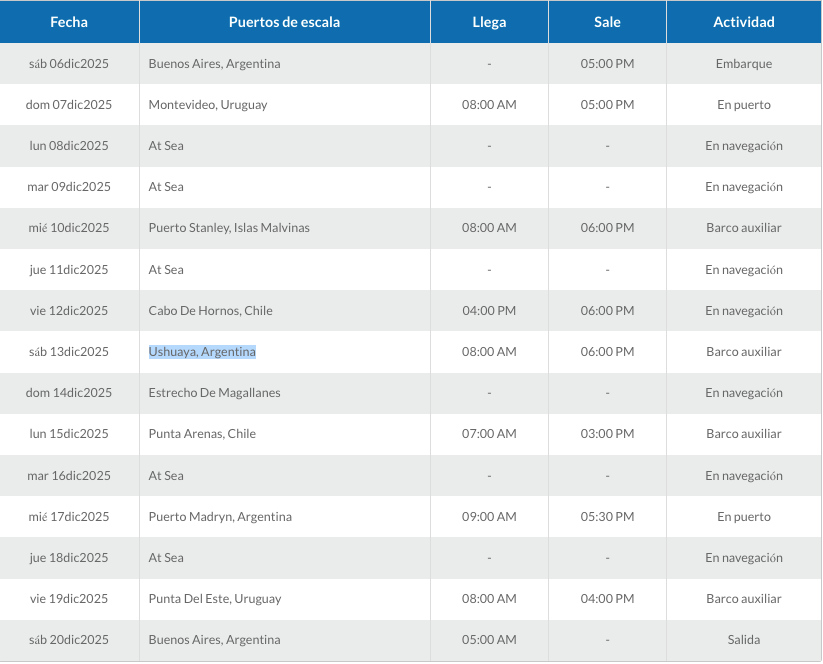Click the Embarque activity cell

coord(743,64)
